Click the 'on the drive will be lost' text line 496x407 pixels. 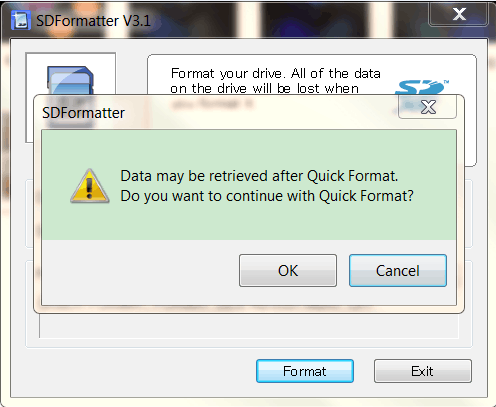(x=264, y=88)
